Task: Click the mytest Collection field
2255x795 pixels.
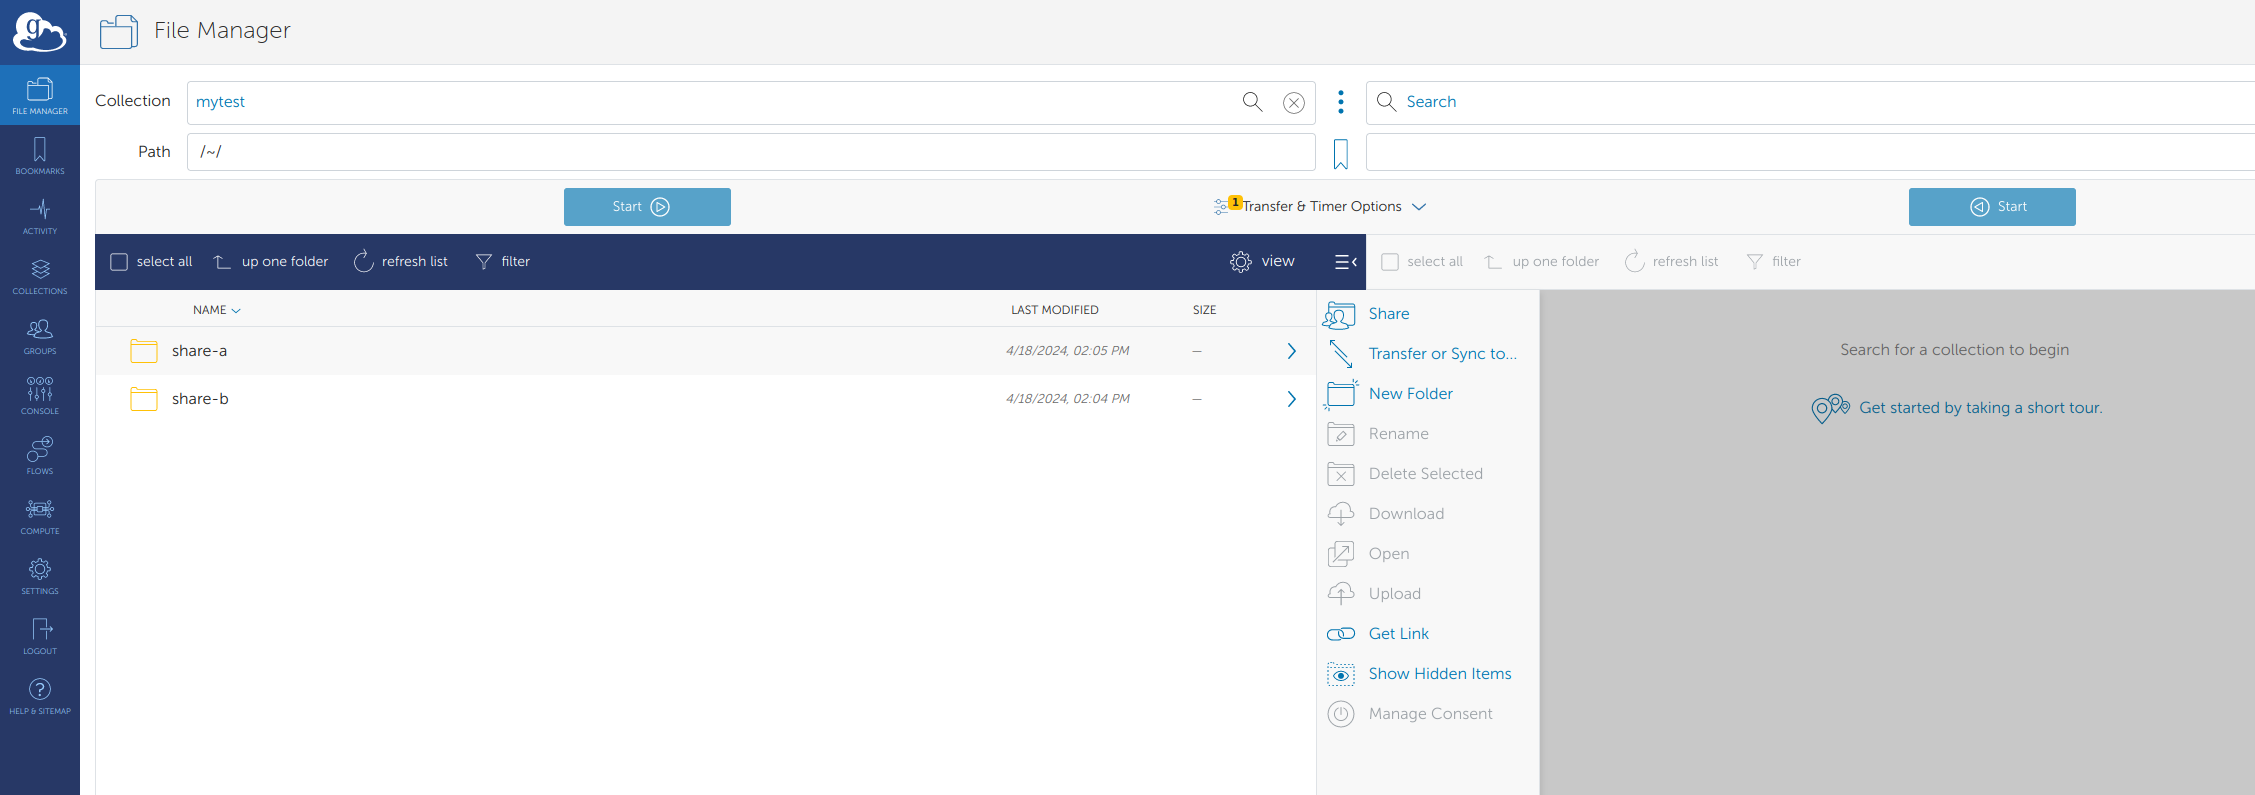Action: click(x=751, y=103)
